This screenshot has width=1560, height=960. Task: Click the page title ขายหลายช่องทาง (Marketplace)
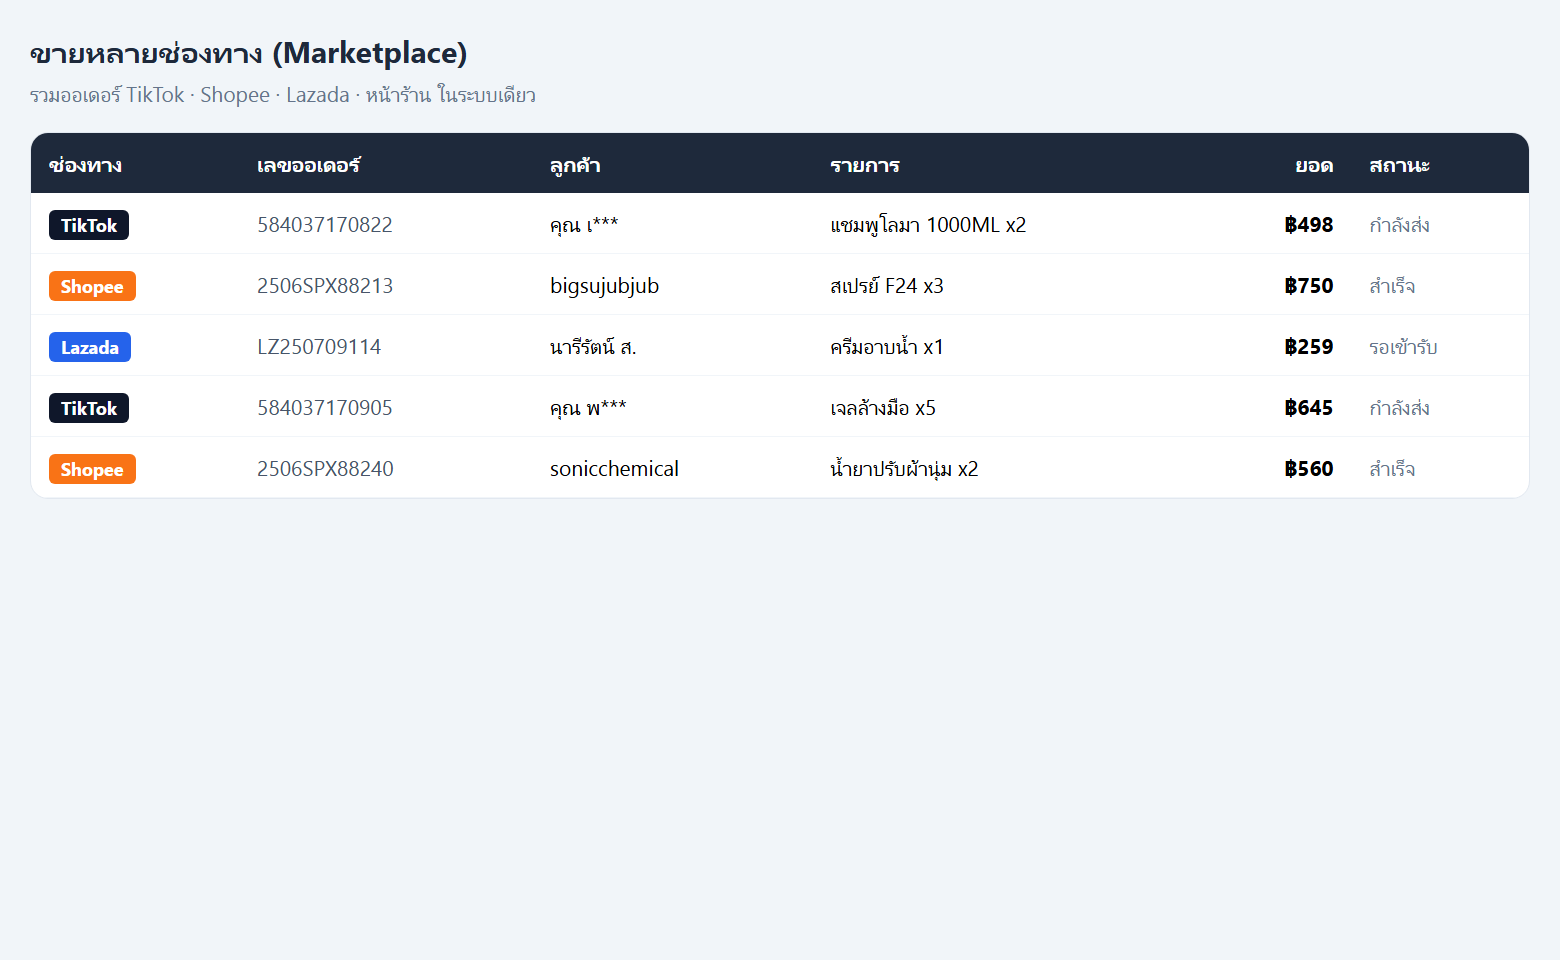click(249, 53)
